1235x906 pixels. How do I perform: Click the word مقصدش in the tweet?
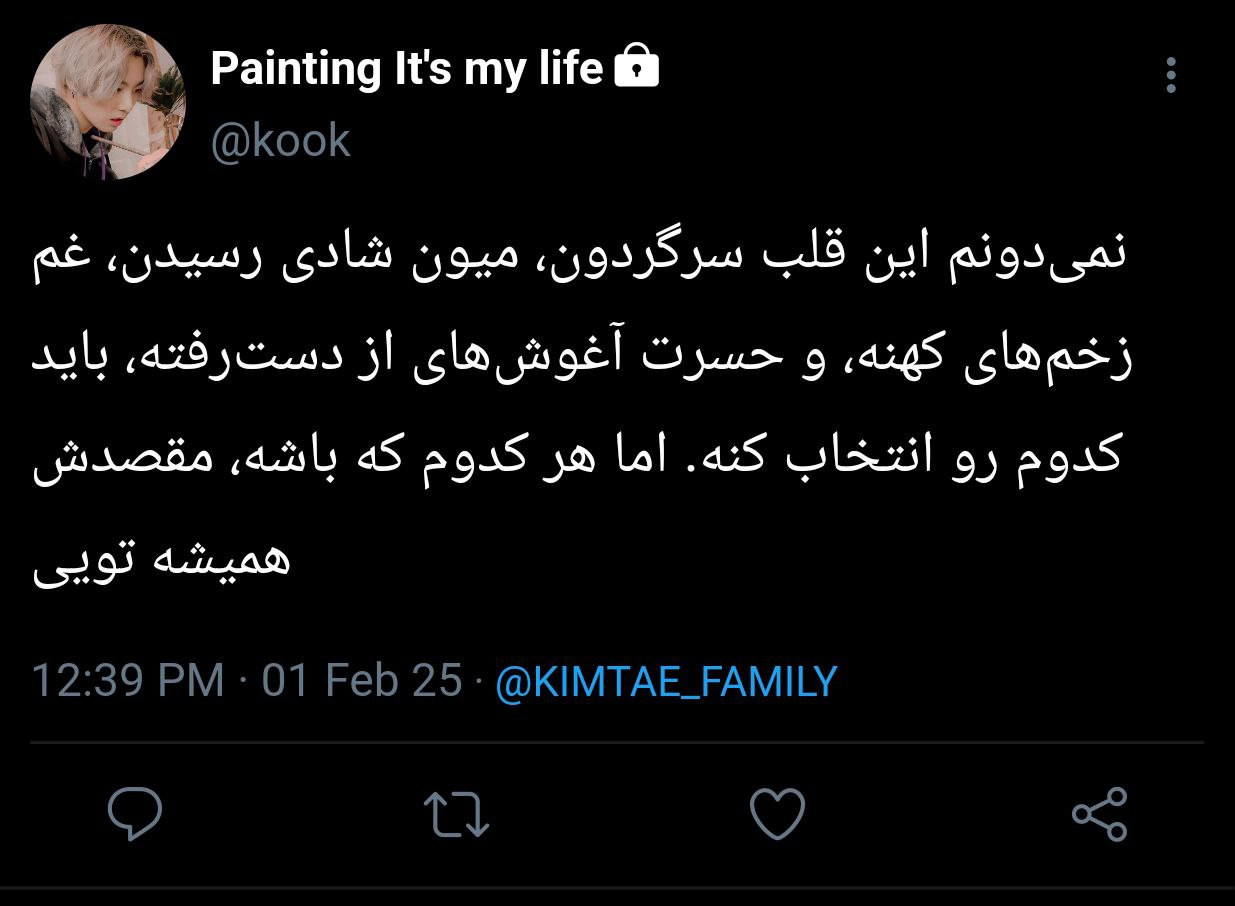point(81,462)
